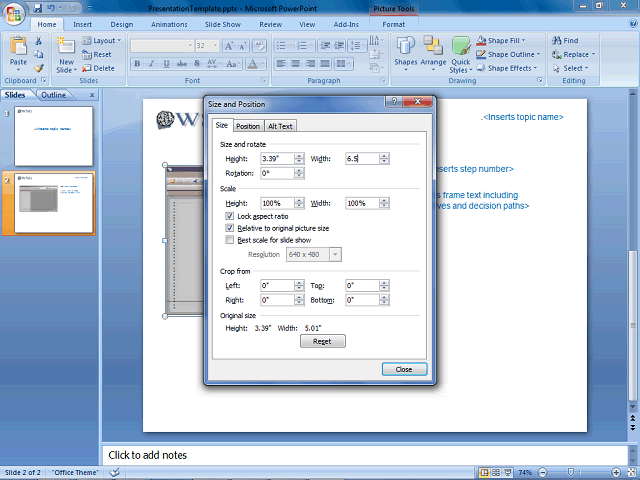Select slide 1 thumbnail
Image resolution: width=640 pixels, height=480 pixels.
54,136
